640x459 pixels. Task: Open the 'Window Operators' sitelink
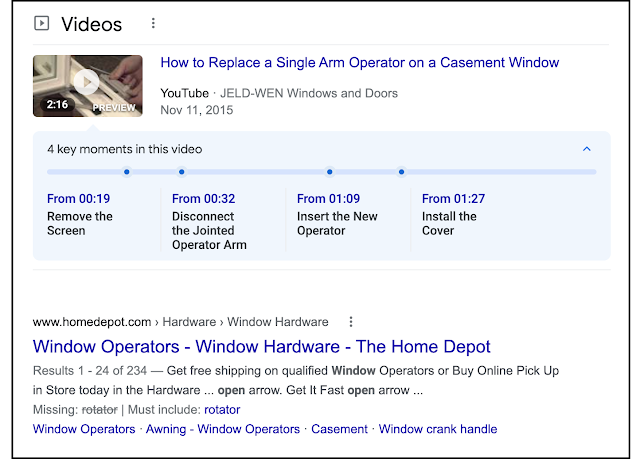84,429
